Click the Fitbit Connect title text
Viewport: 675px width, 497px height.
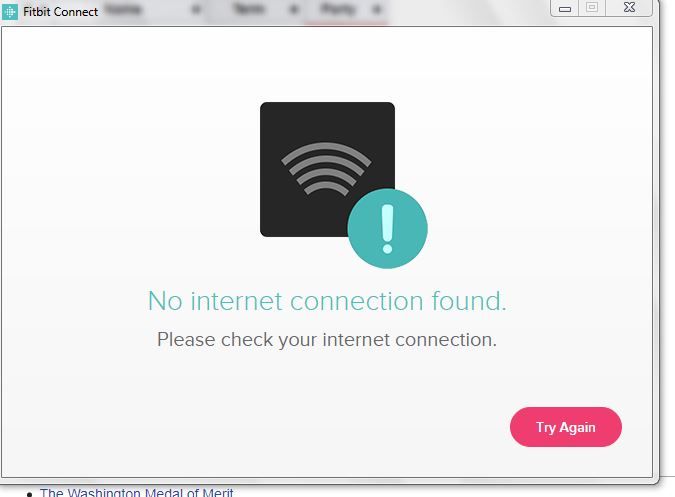point(61,12)
